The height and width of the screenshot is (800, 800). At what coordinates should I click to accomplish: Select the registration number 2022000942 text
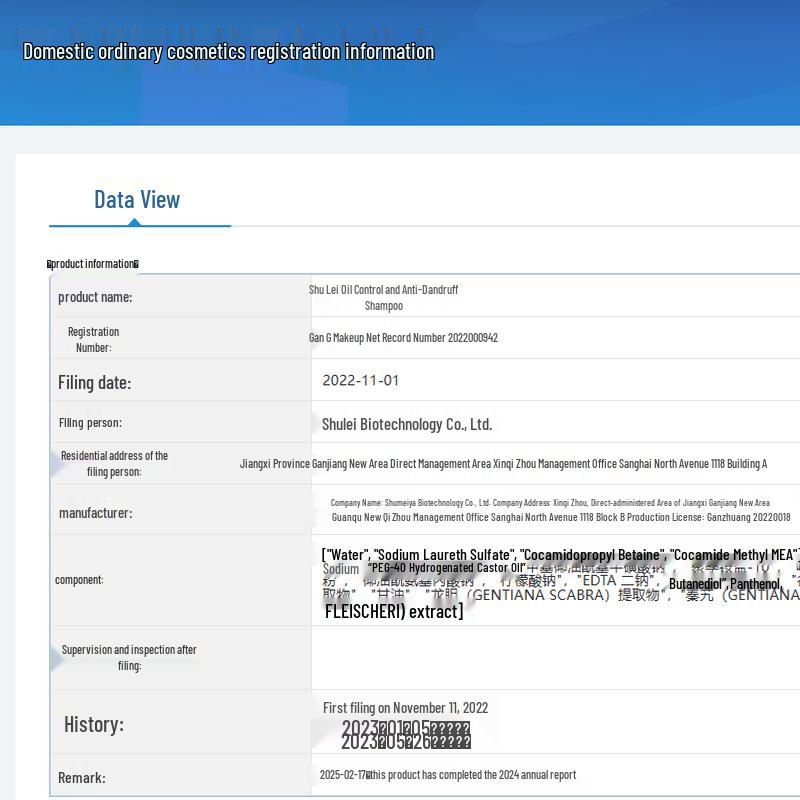[x=403, y=338]
